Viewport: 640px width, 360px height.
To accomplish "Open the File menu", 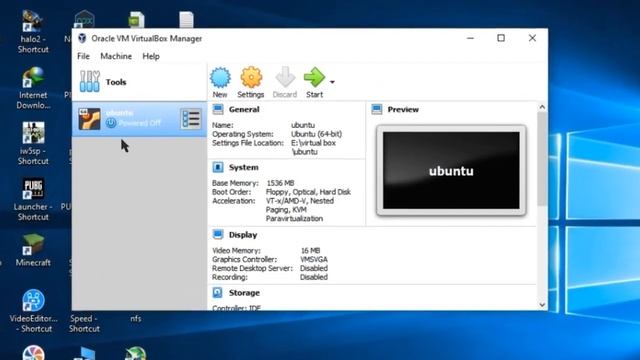I will 83,56.
